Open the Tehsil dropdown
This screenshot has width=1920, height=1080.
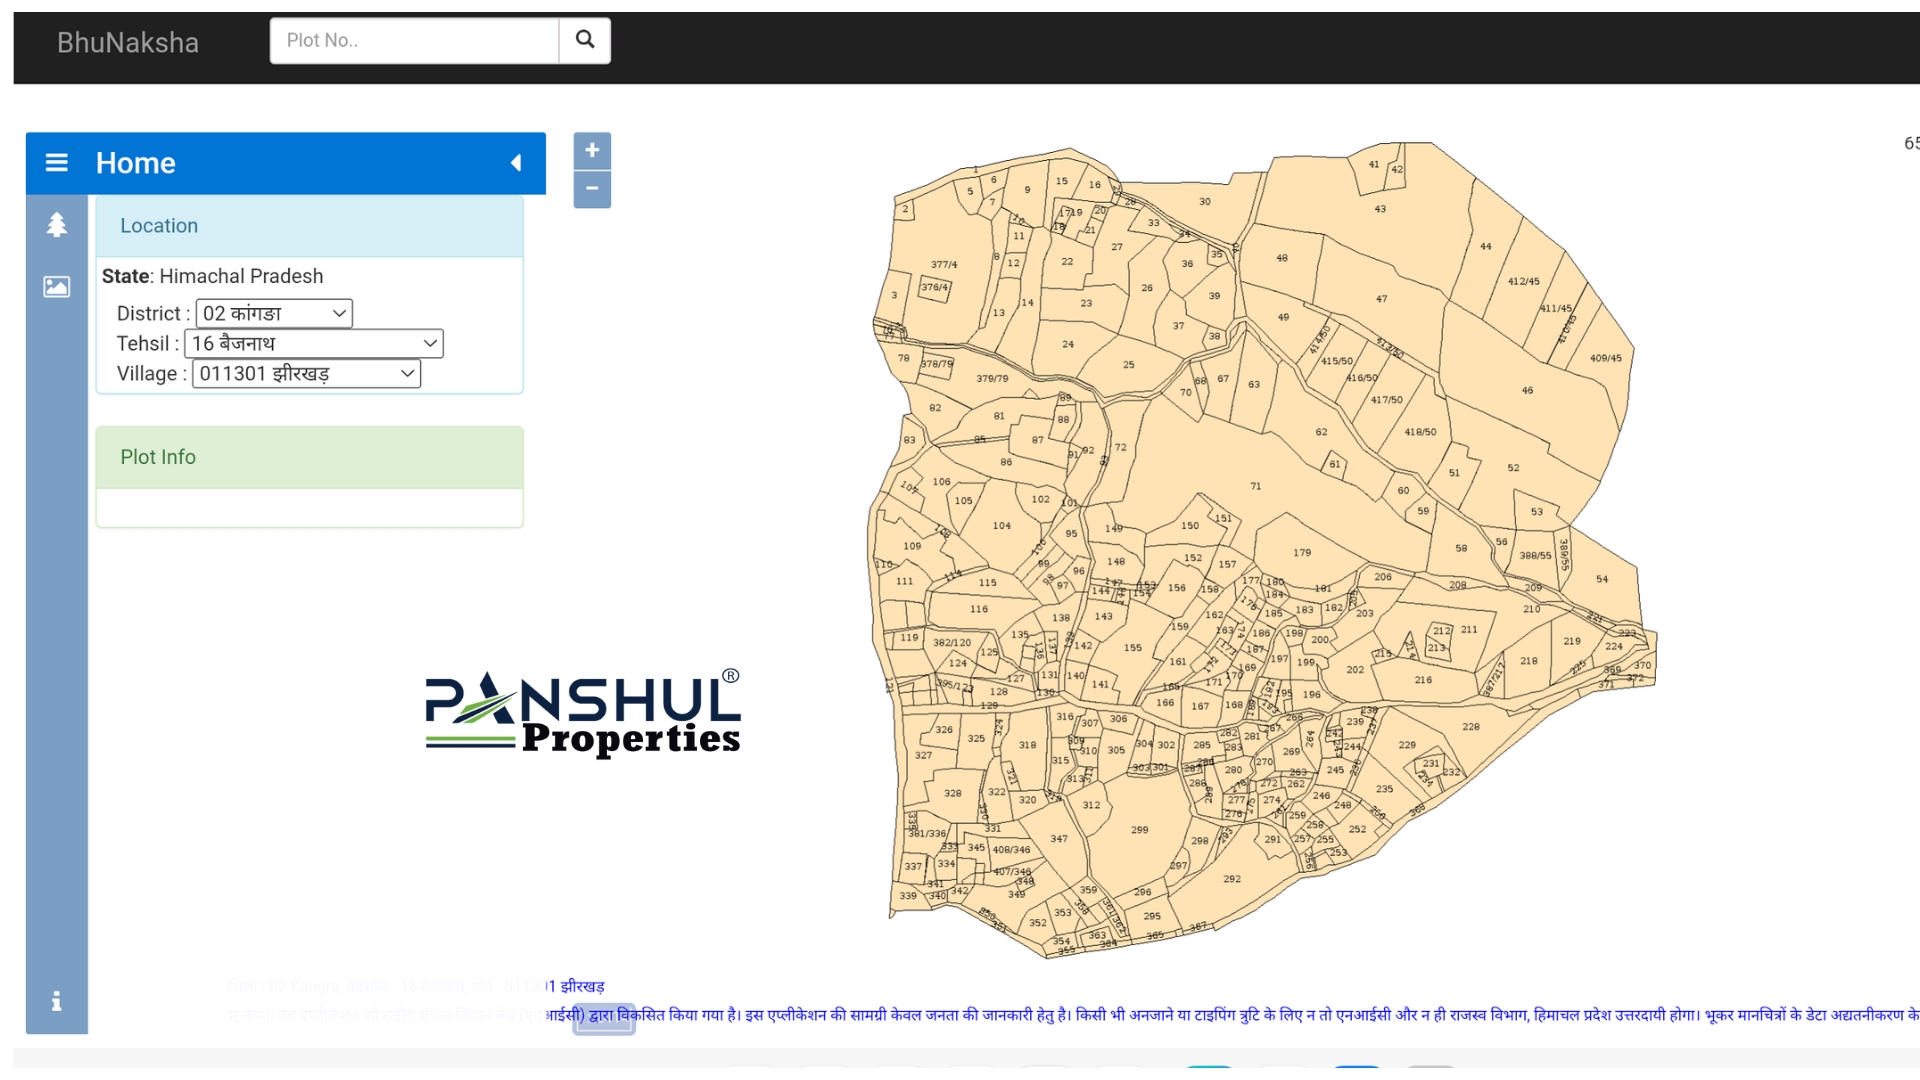click(x=314, y=344)
